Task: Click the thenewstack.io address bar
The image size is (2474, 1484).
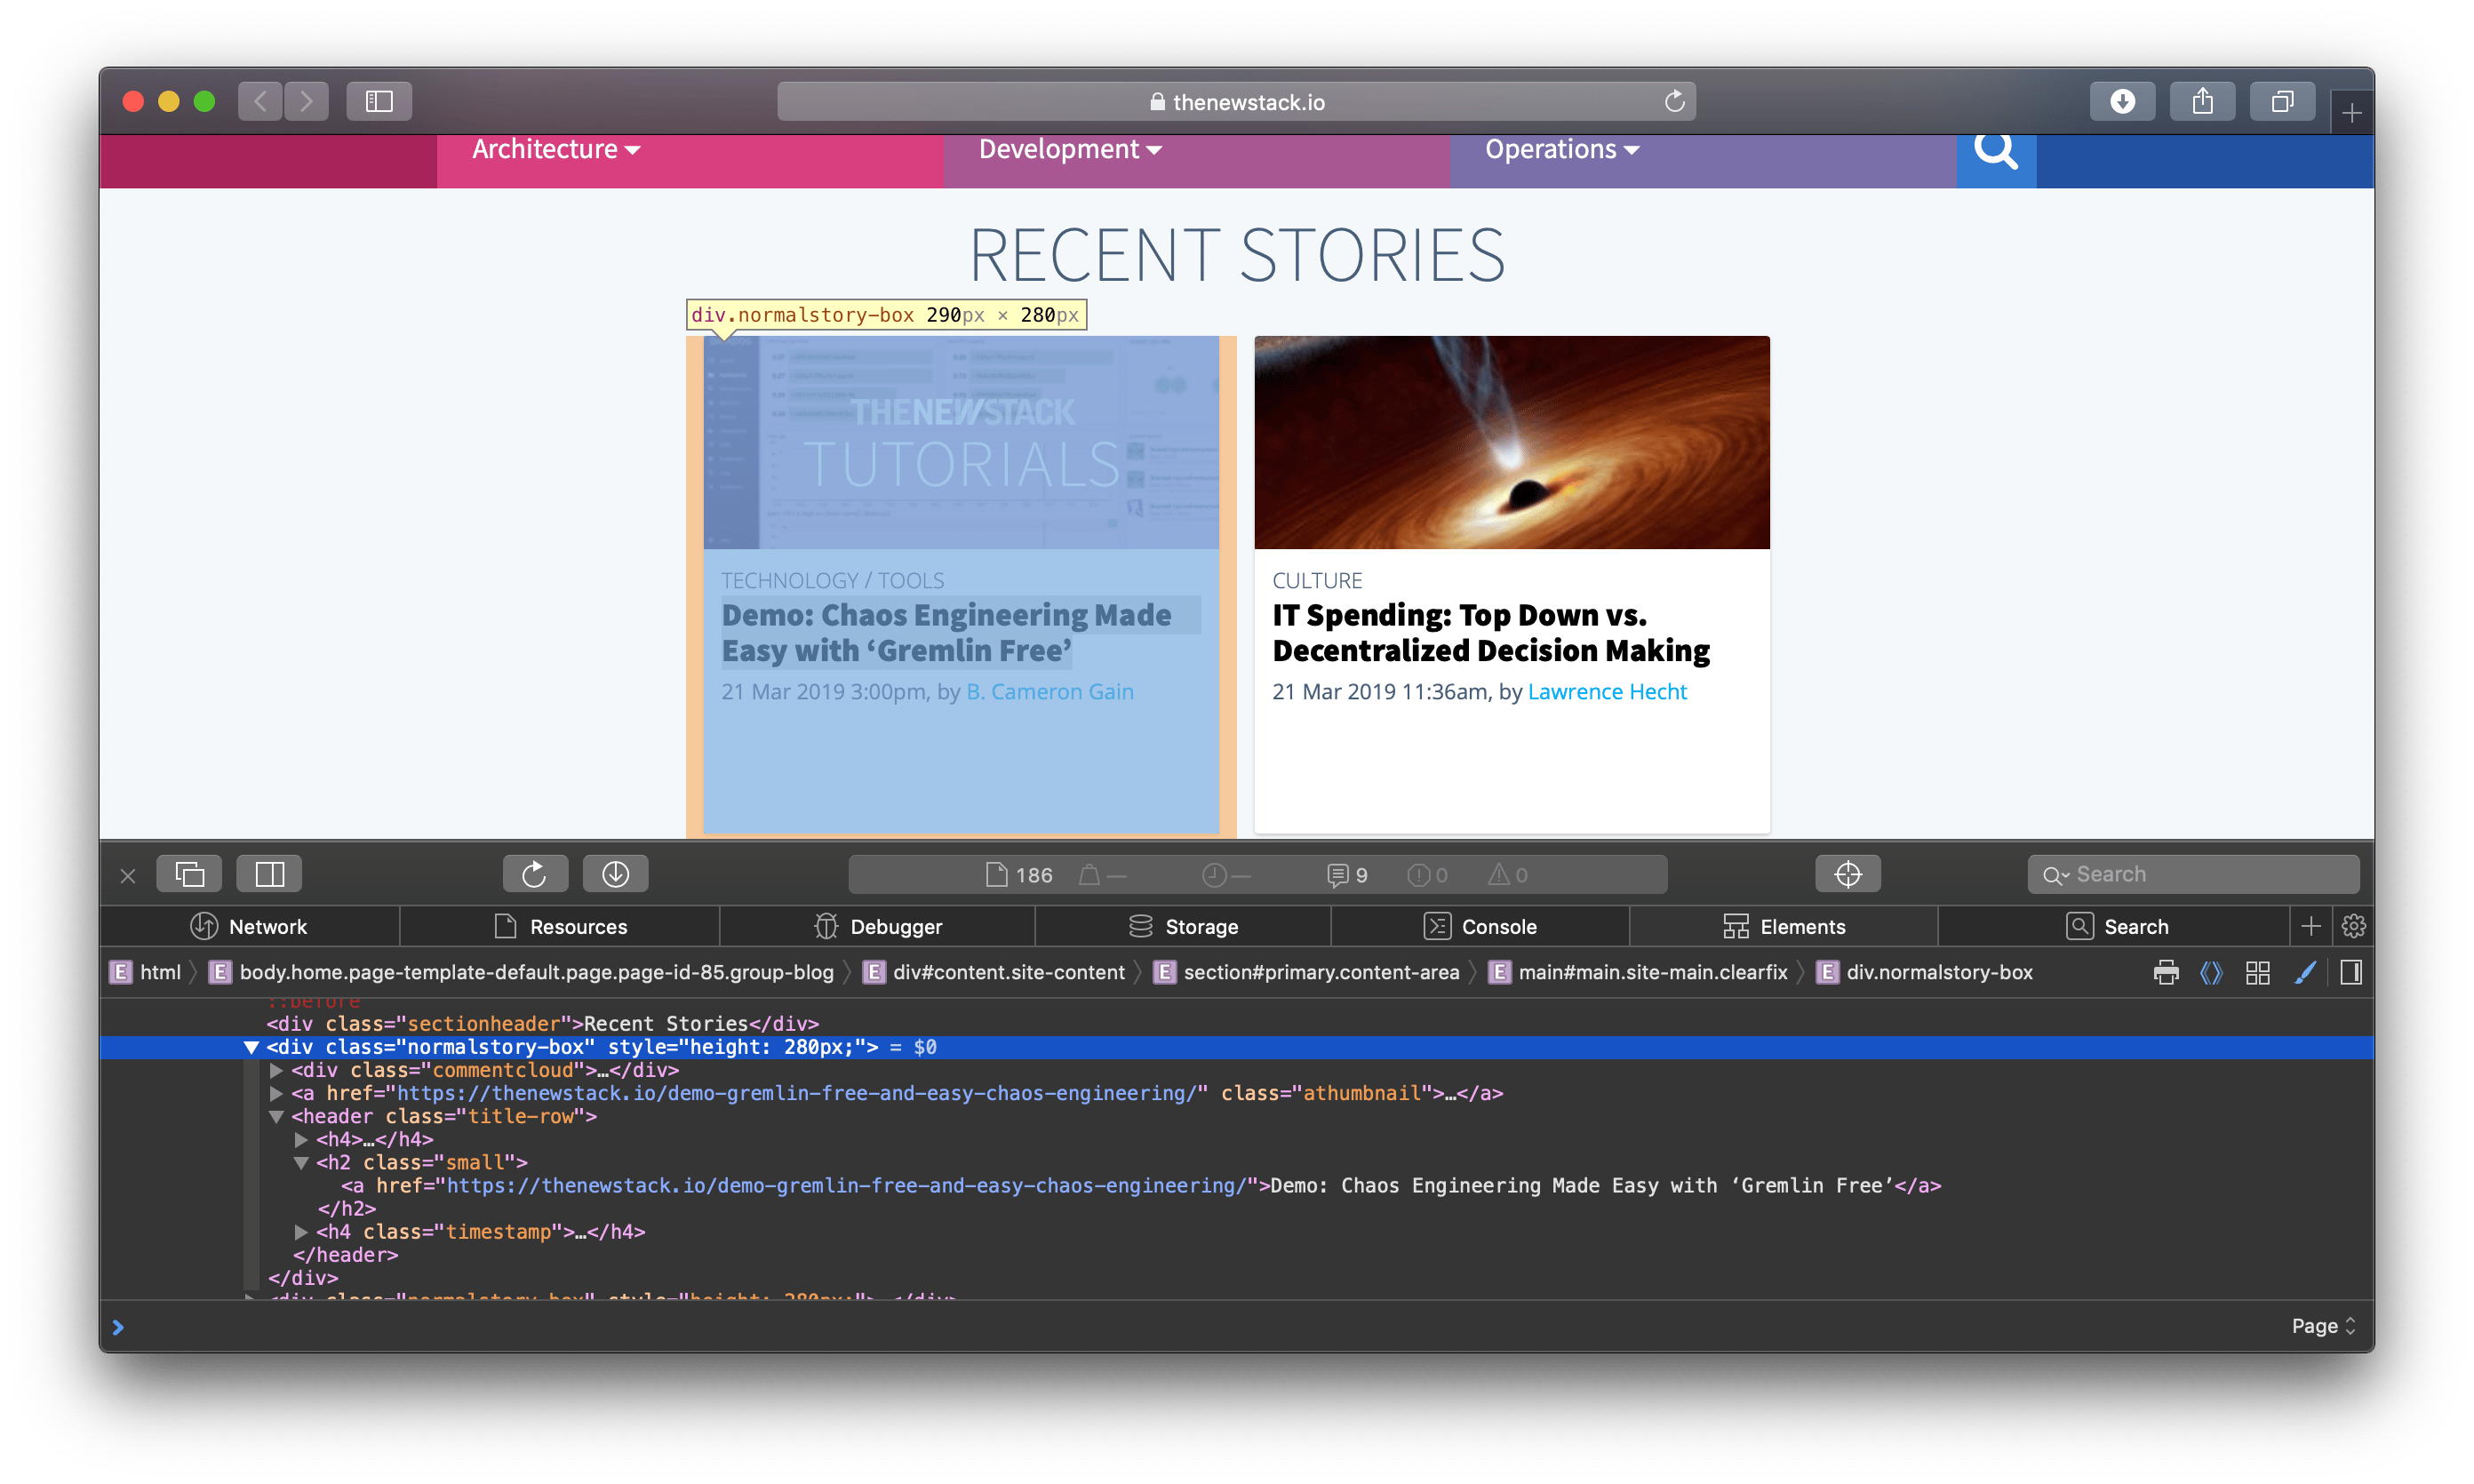Action: [1236, 101]
